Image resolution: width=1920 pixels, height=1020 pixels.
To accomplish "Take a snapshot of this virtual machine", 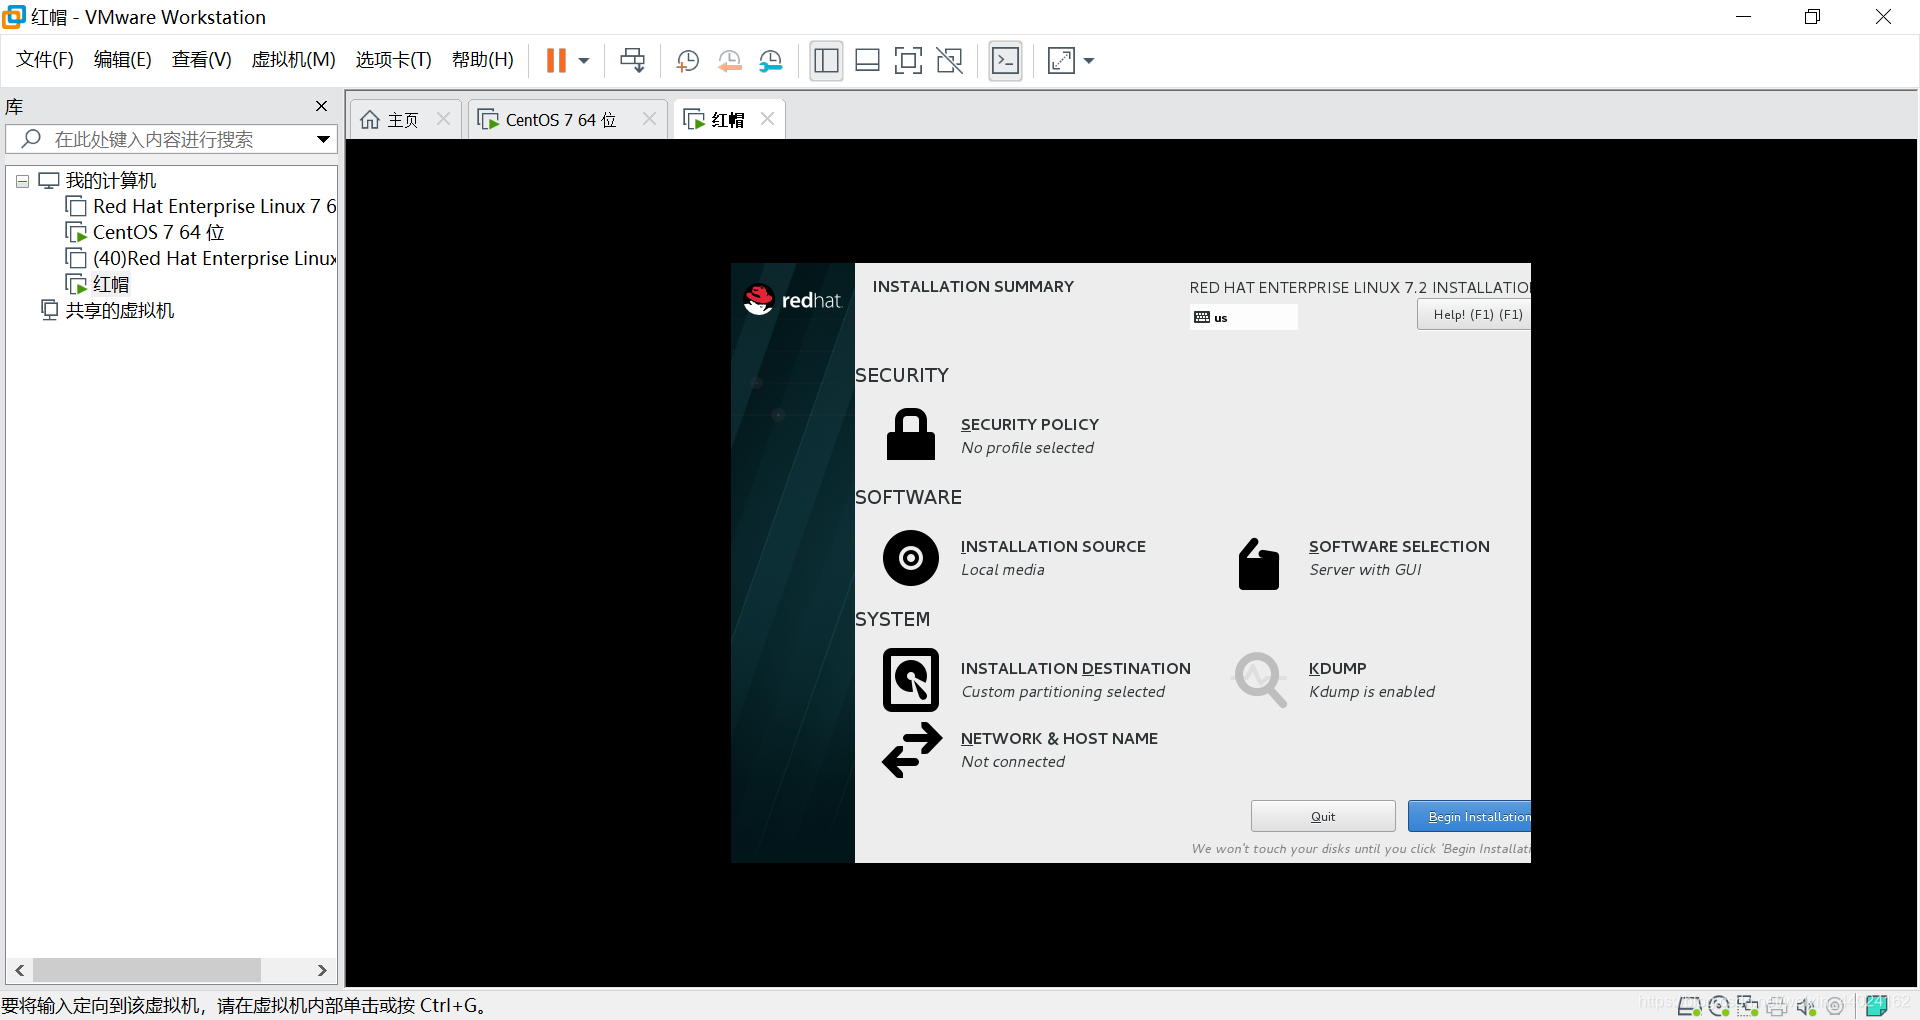I will click(687, 61).
